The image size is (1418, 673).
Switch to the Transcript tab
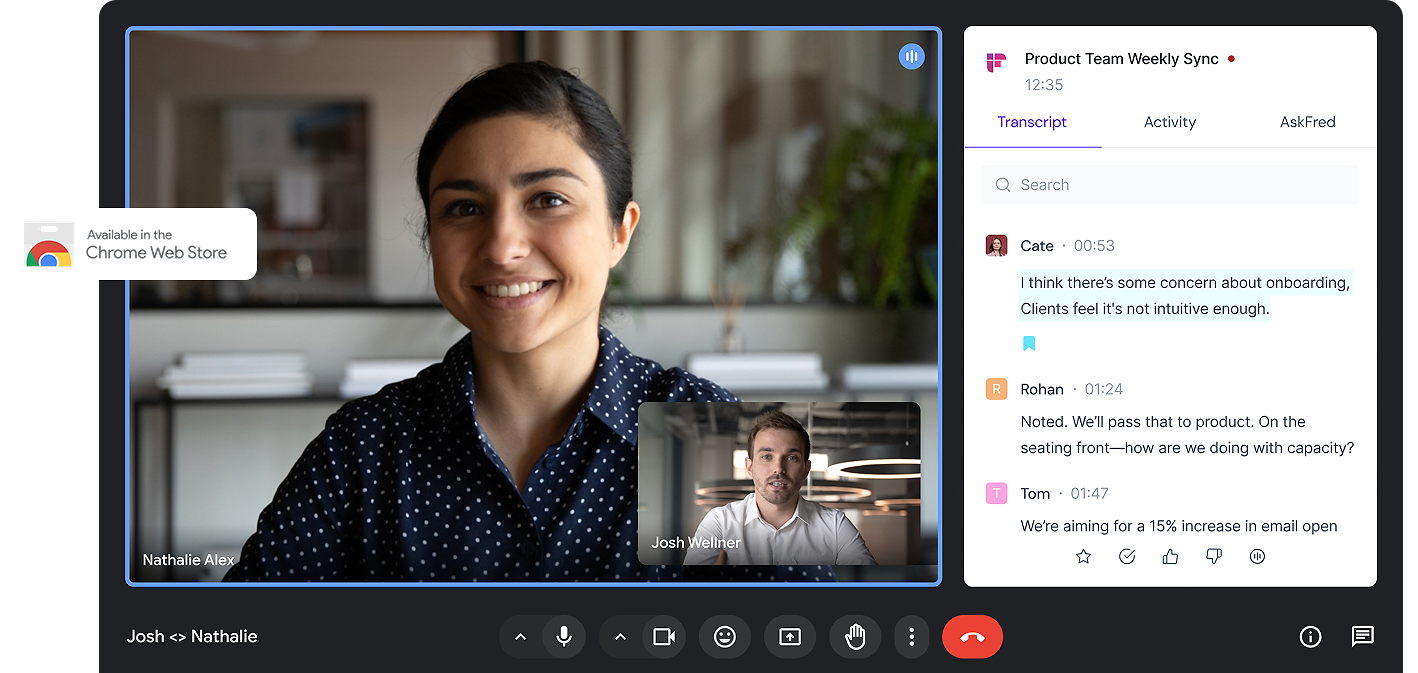[1032, 122]
